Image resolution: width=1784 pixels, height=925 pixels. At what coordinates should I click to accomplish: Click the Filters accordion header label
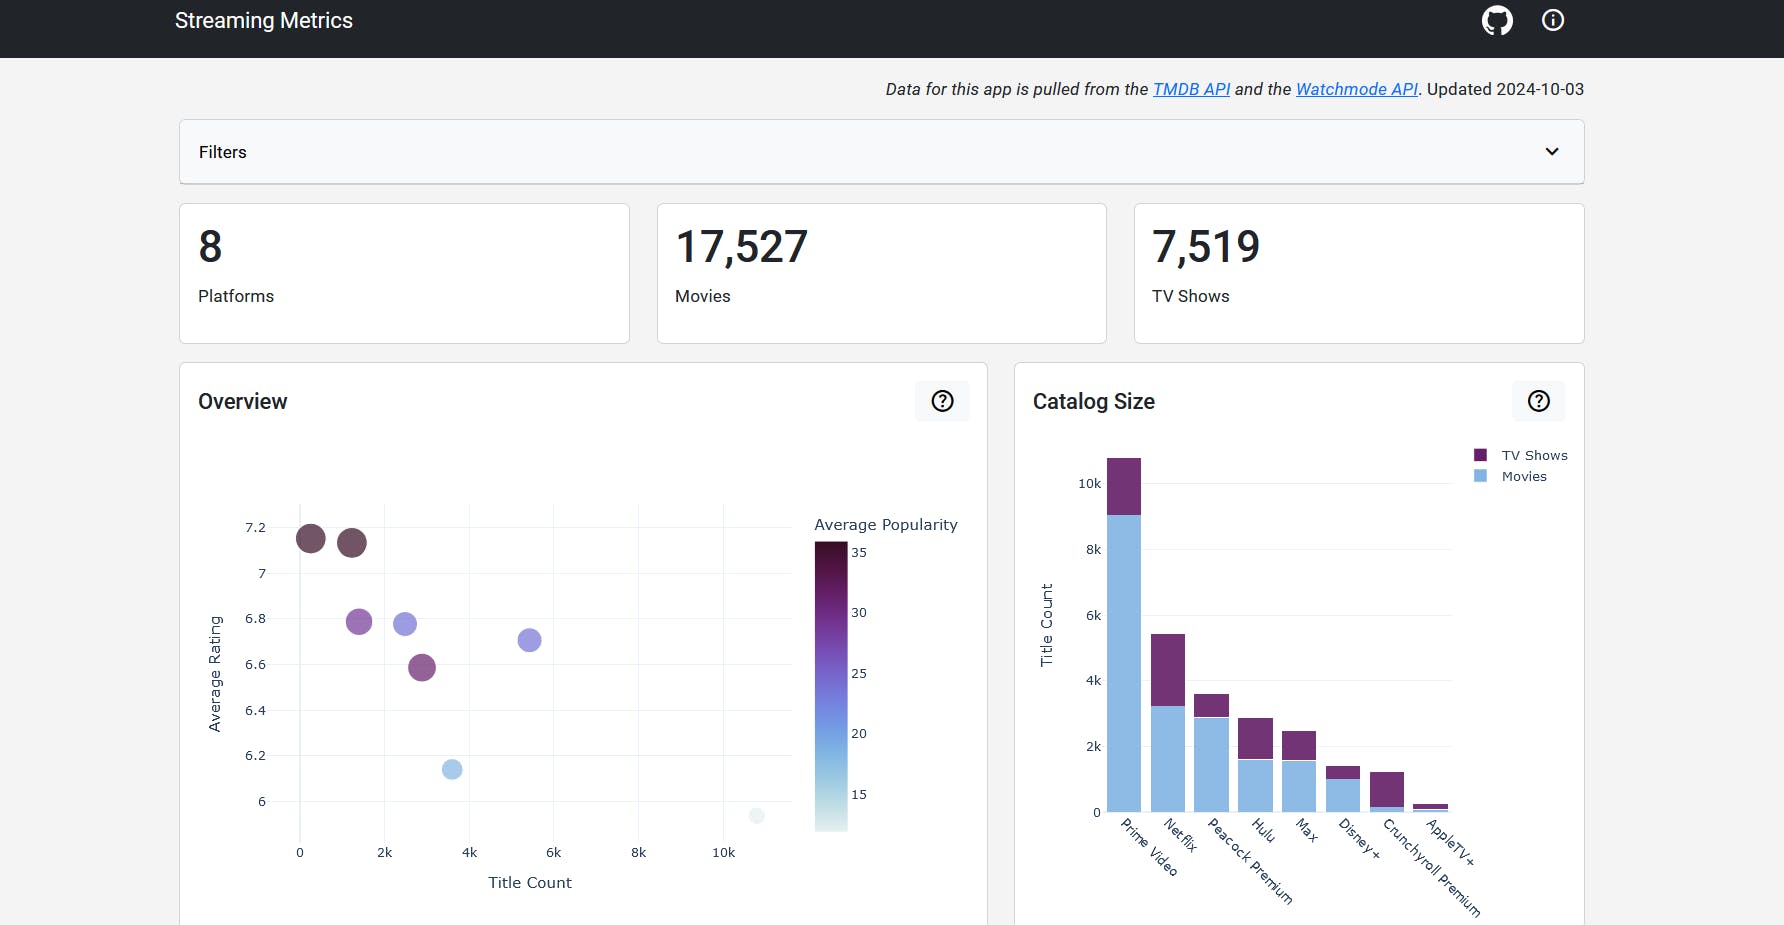[x=223, y=152]
